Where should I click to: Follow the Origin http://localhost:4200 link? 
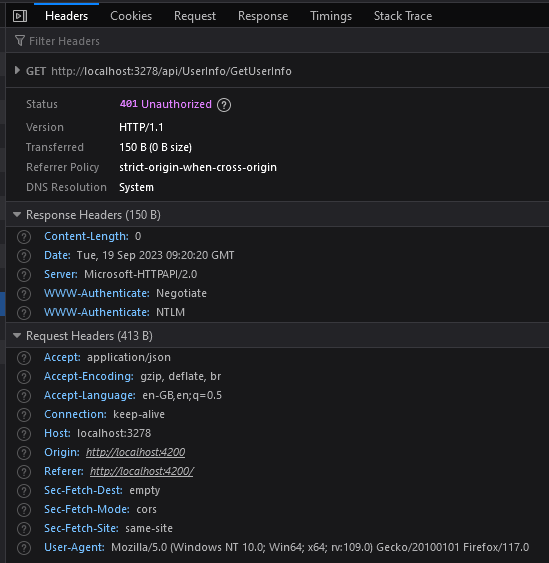(135, 452)
